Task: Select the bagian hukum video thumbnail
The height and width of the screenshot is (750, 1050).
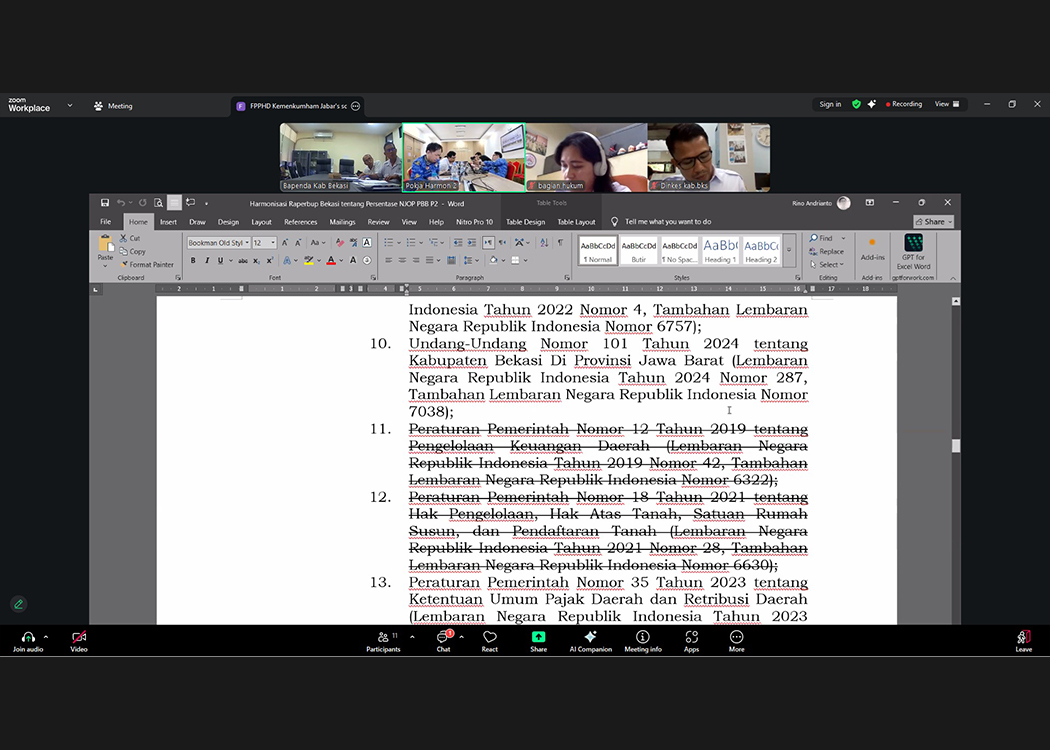Action: click(586, 157)
